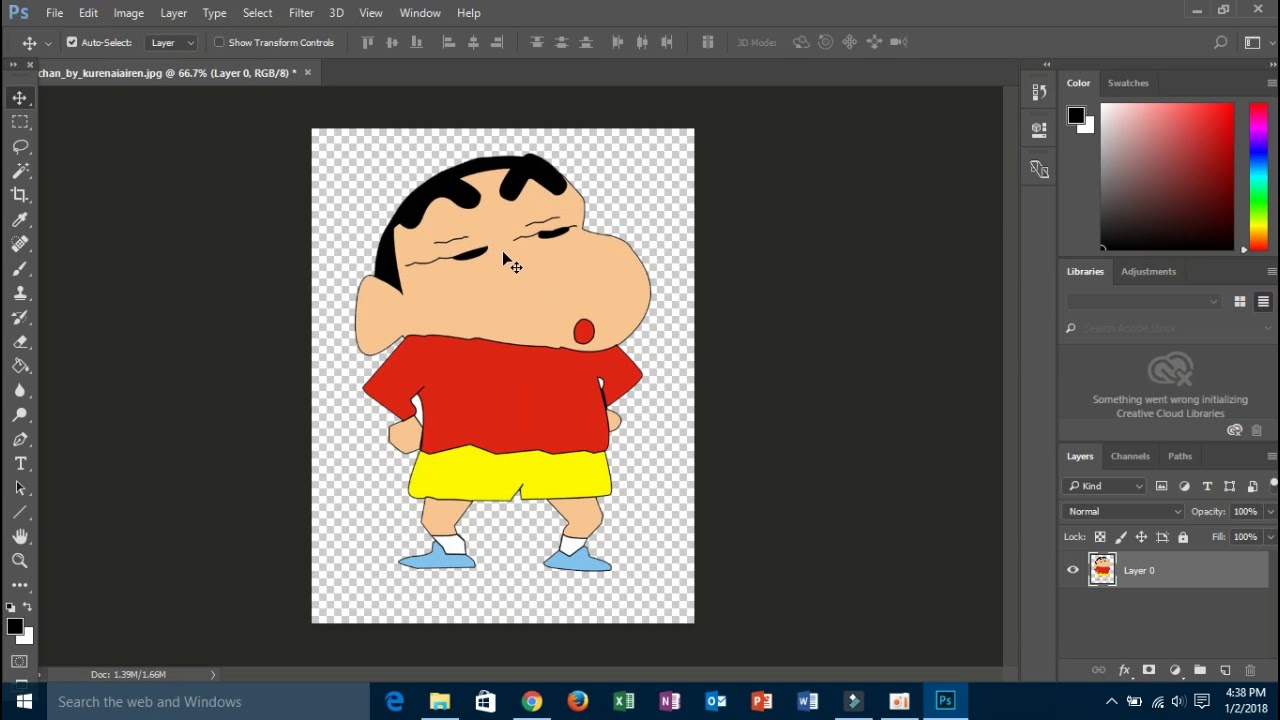Create a new layer group

coord(1200,670)
